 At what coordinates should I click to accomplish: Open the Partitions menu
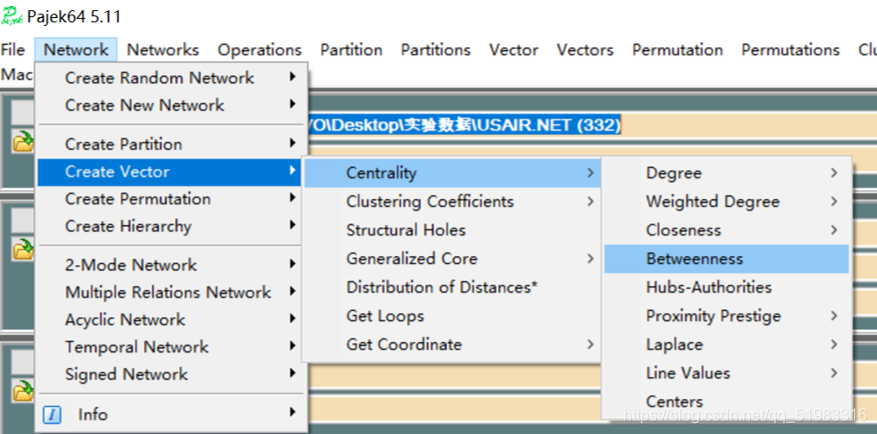[436, 50]
